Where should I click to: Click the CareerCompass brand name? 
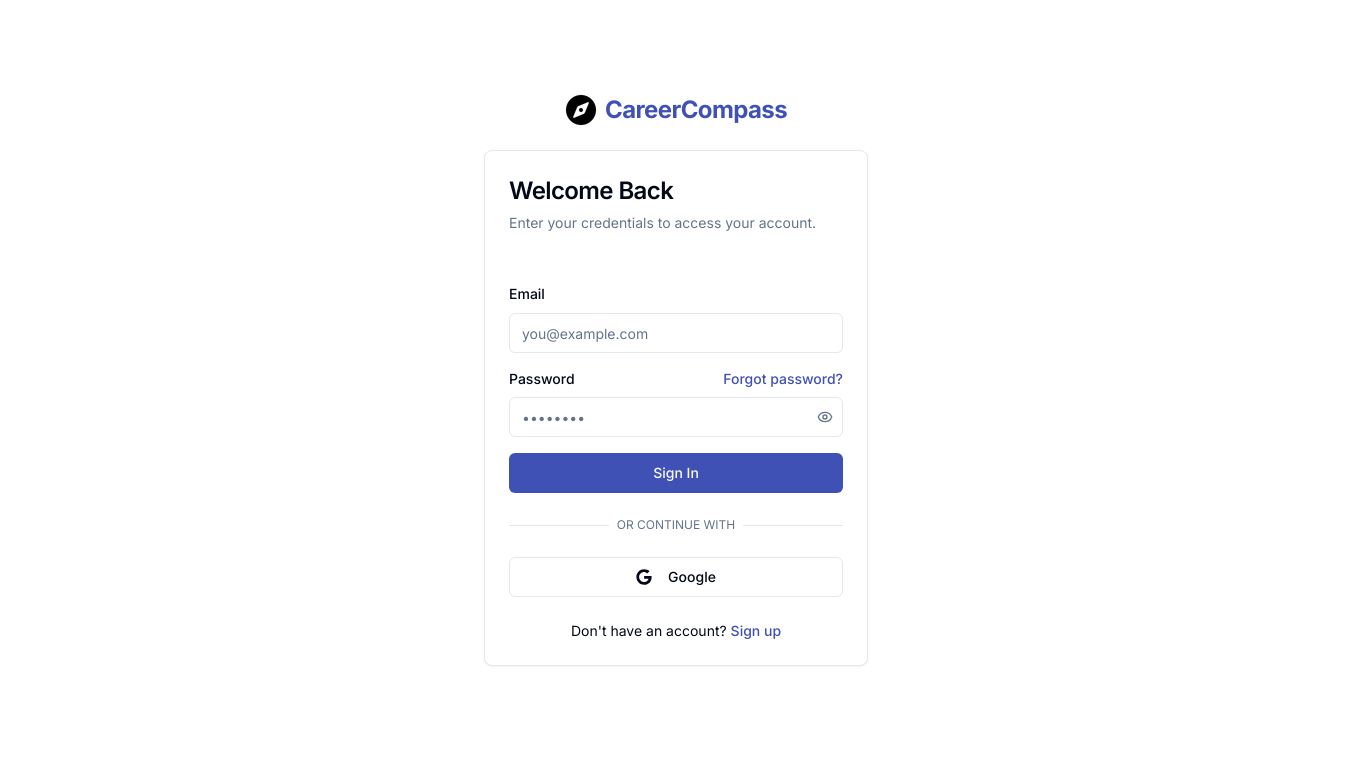point(696,110)
